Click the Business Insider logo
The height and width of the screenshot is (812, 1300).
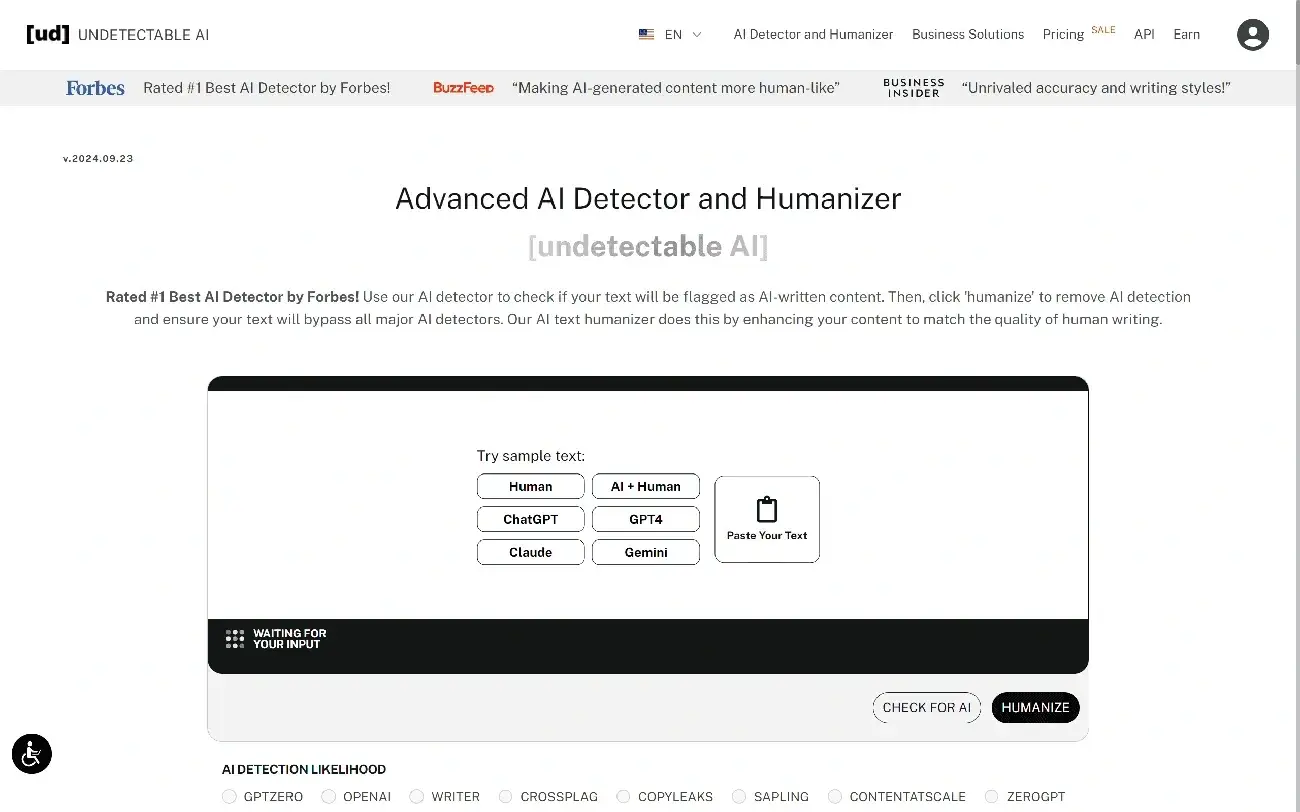pos(914,88)
